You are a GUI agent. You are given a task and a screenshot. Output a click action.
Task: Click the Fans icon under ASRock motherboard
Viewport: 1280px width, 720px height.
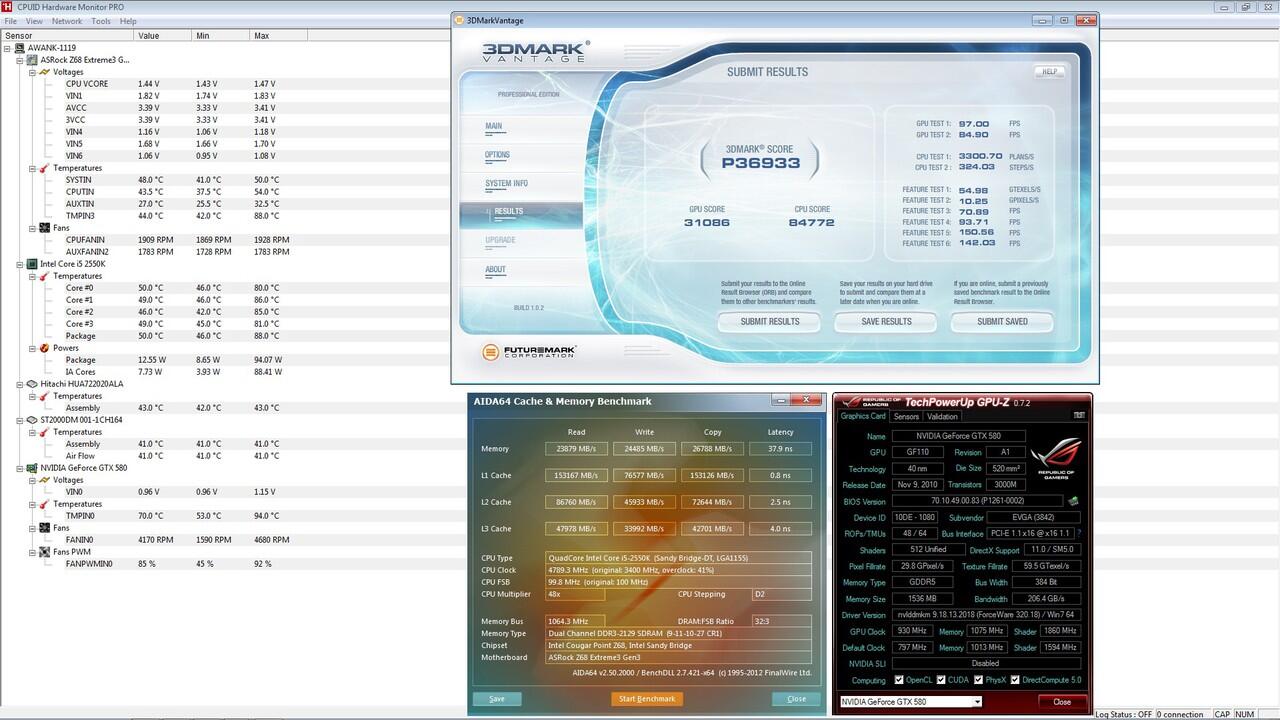point(45,228)
